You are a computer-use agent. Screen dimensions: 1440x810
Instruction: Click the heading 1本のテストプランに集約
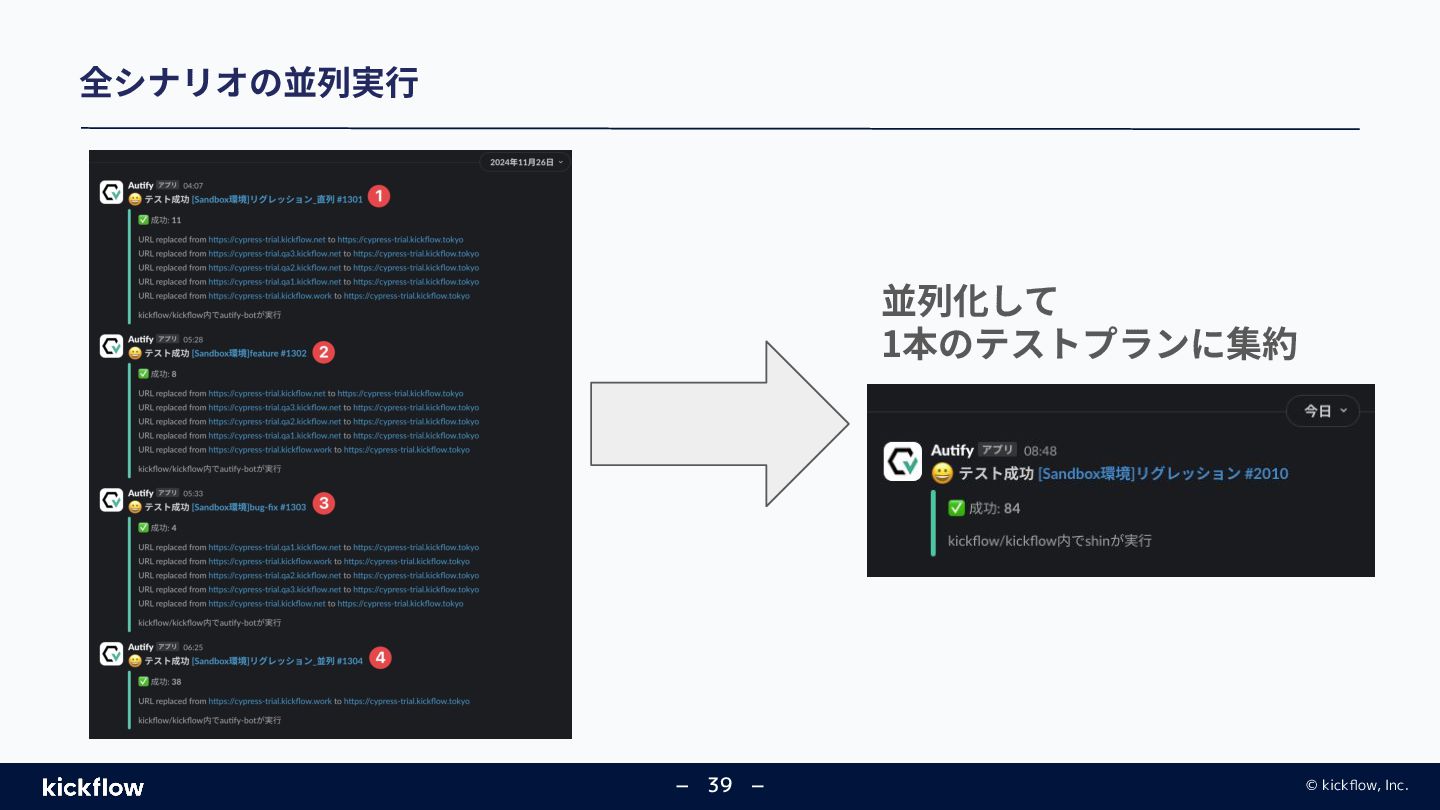pos(1089,344)
